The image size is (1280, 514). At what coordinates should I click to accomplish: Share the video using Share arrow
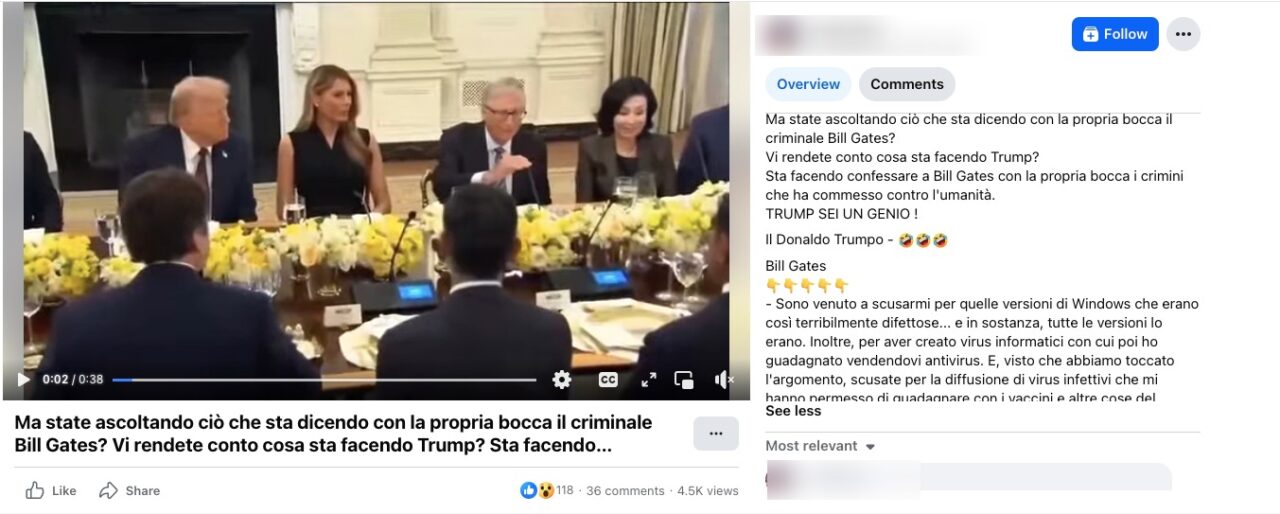tap(108, 490)
